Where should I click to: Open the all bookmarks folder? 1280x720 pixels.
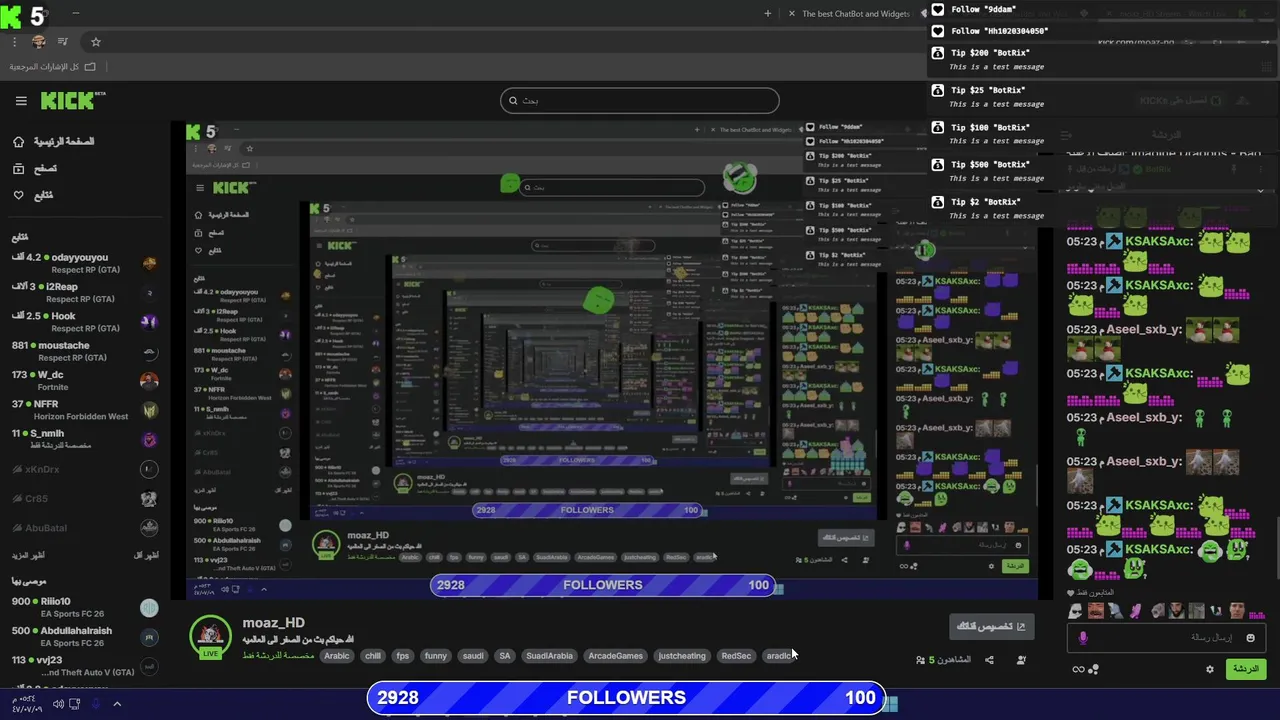pos(53,67)
